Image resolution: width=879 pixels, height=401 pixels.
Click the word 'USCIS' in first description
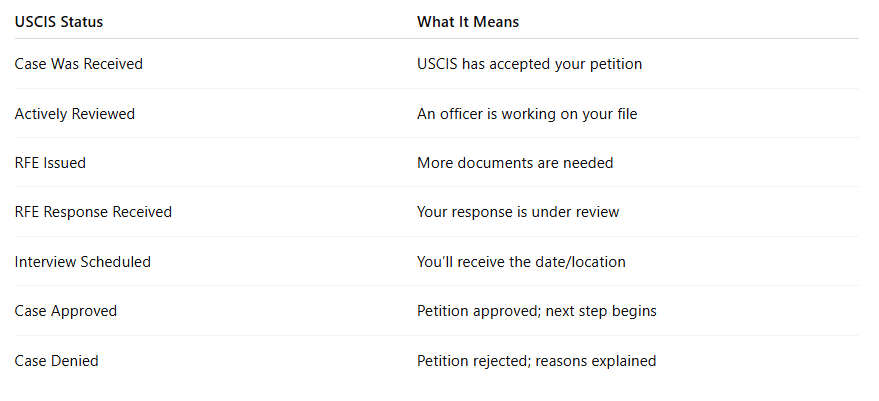tap(437, 64)
